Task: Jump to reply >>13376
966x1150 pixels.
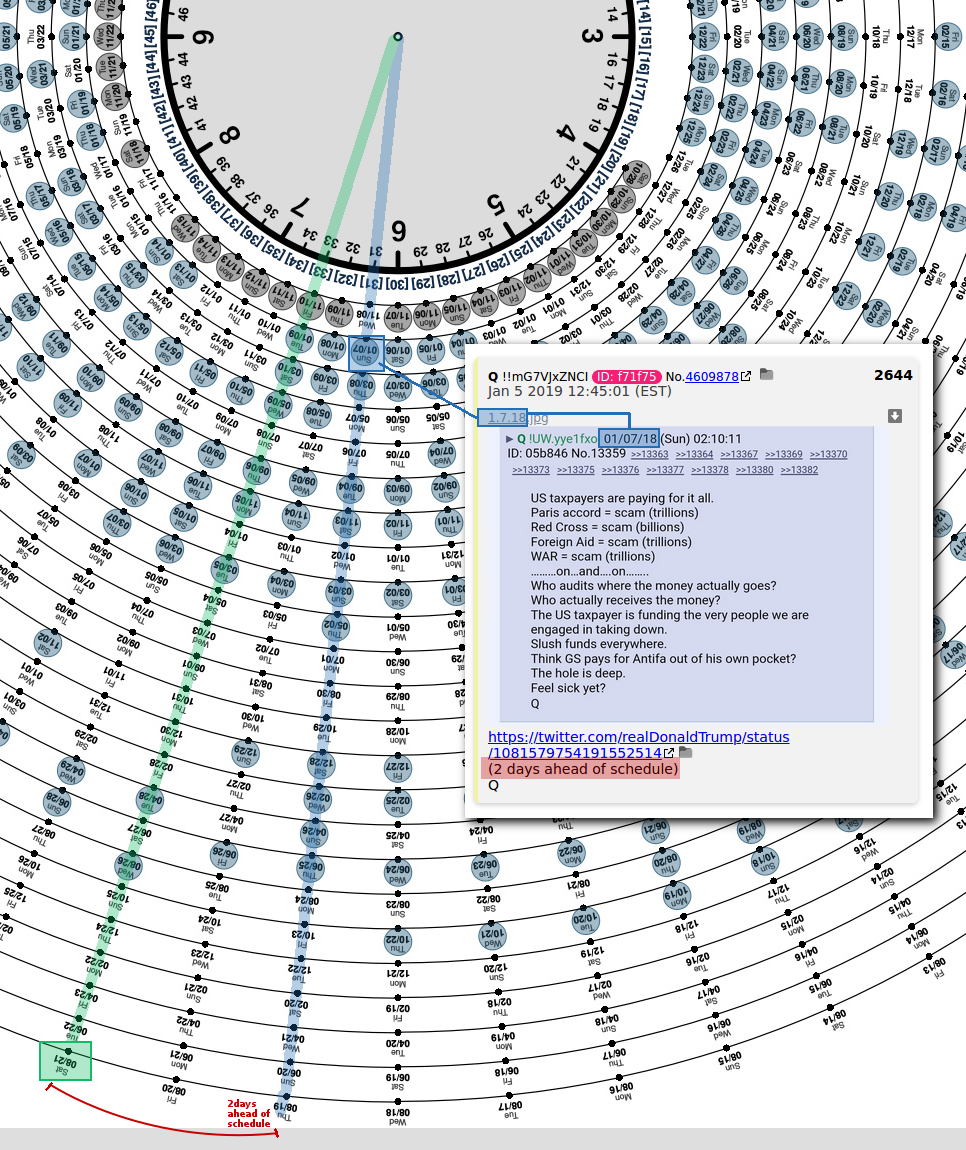Action: (x=620, y=470)
